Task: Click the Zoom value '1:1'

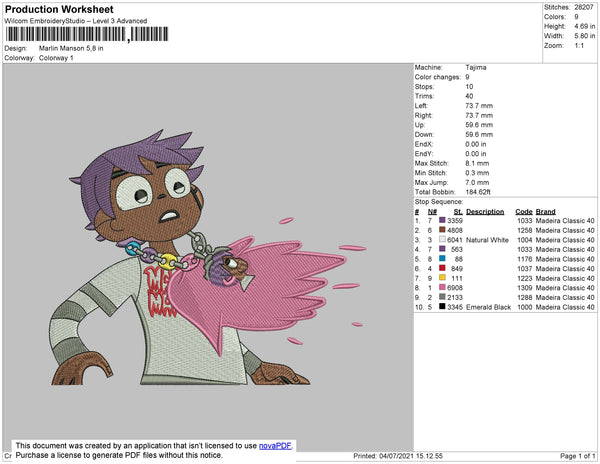Action: click(x=579, y=46)
